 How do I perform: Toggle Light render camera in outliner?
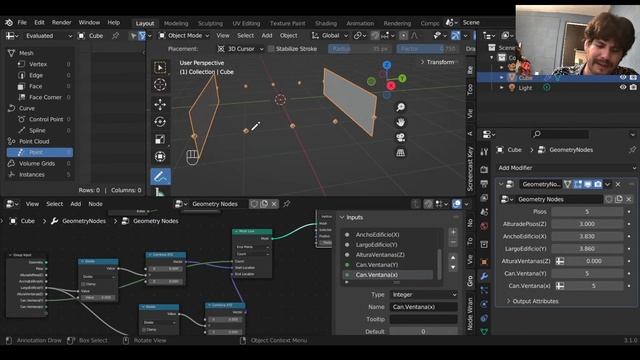(x=633, y=87)
